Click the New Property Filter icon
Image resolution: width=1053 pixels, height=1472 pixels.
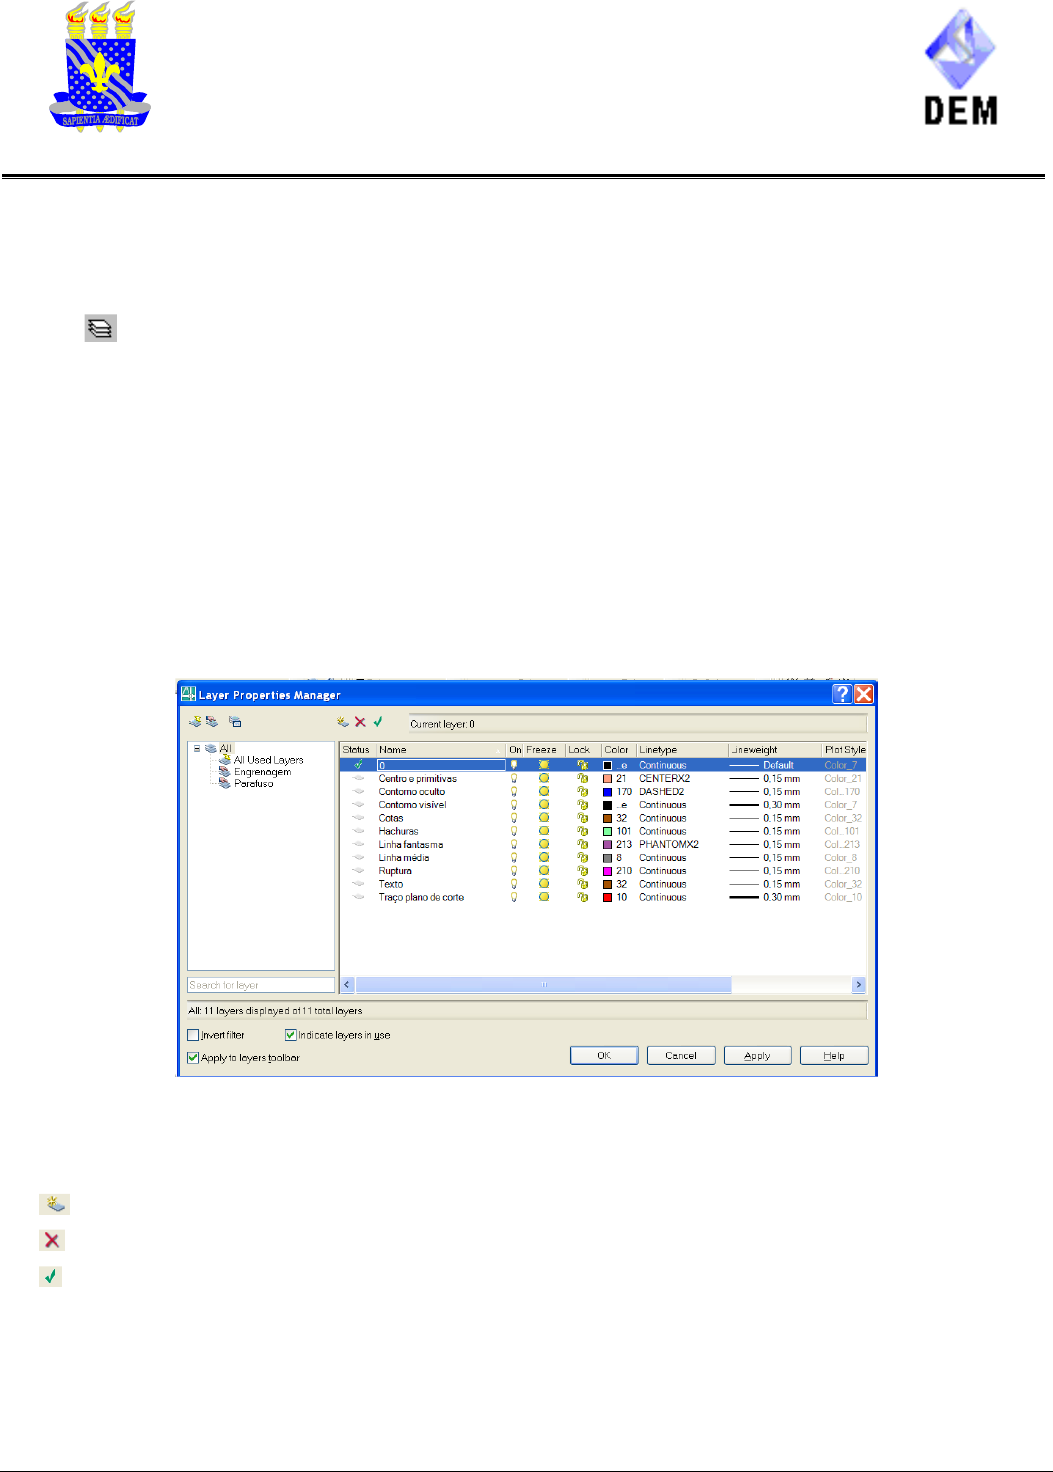[195, 721]
